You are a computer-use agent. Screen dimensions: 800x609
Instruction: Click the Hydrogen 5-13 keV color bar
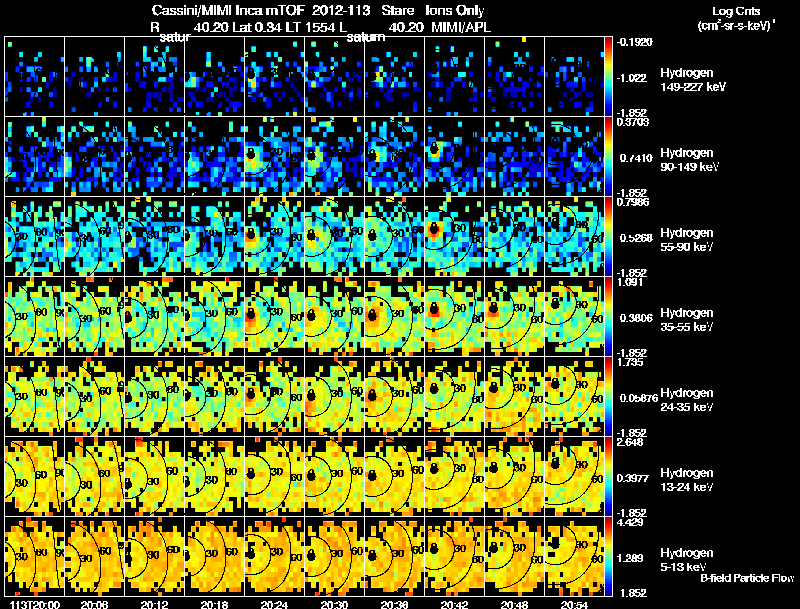(x=608, y=556)
